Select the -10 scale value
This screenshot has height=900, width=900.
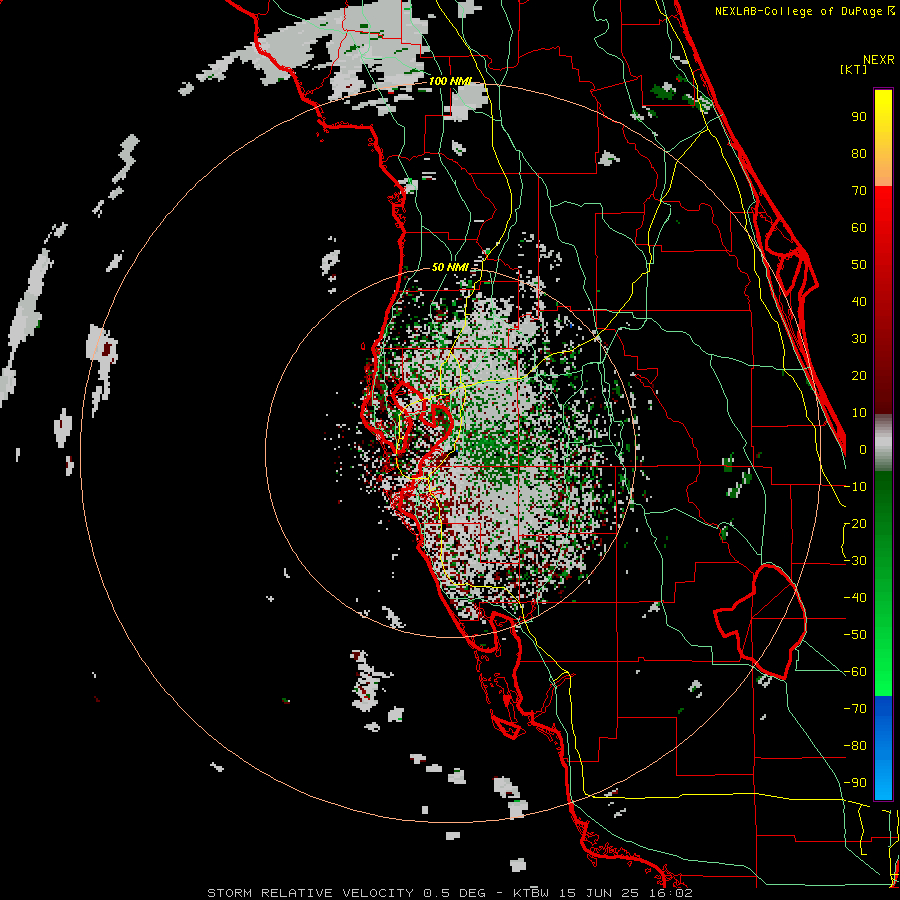[855, 487]
